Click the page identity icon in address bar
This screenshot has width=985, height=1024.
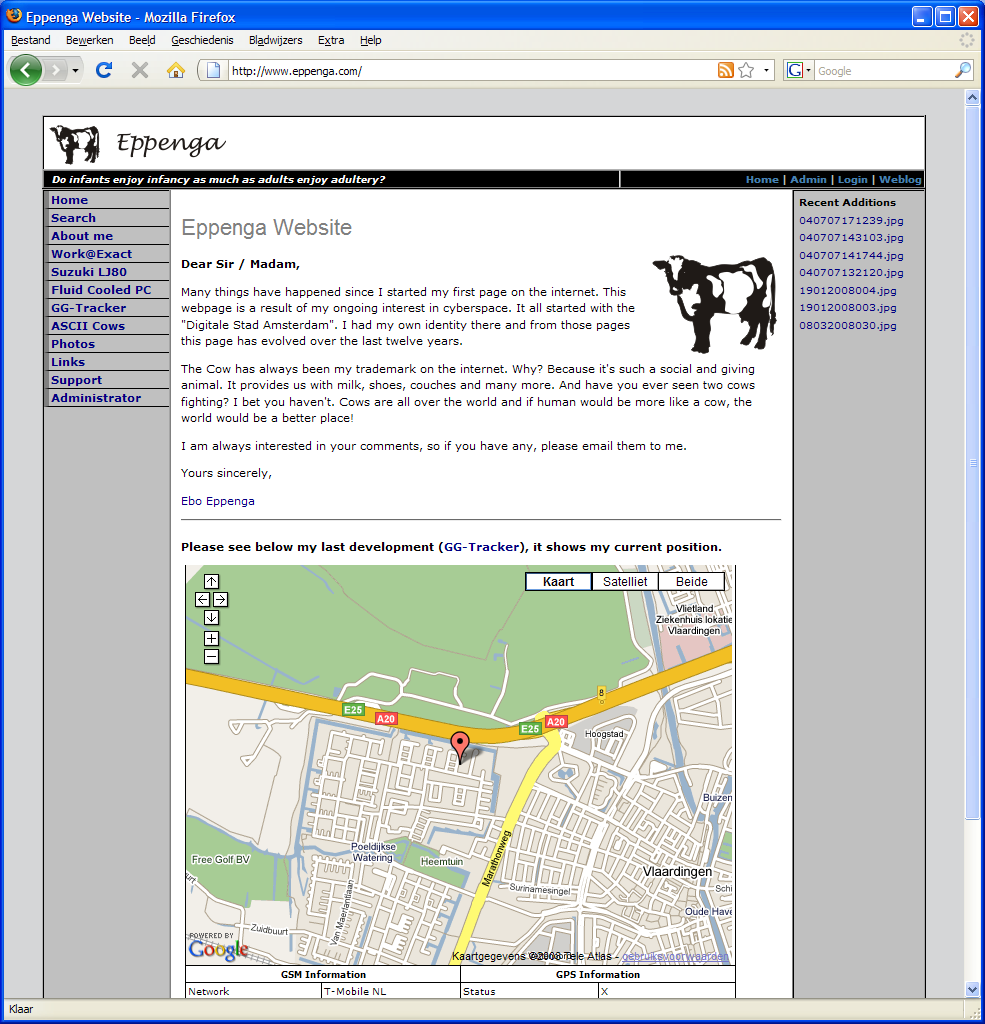[213, 71]
